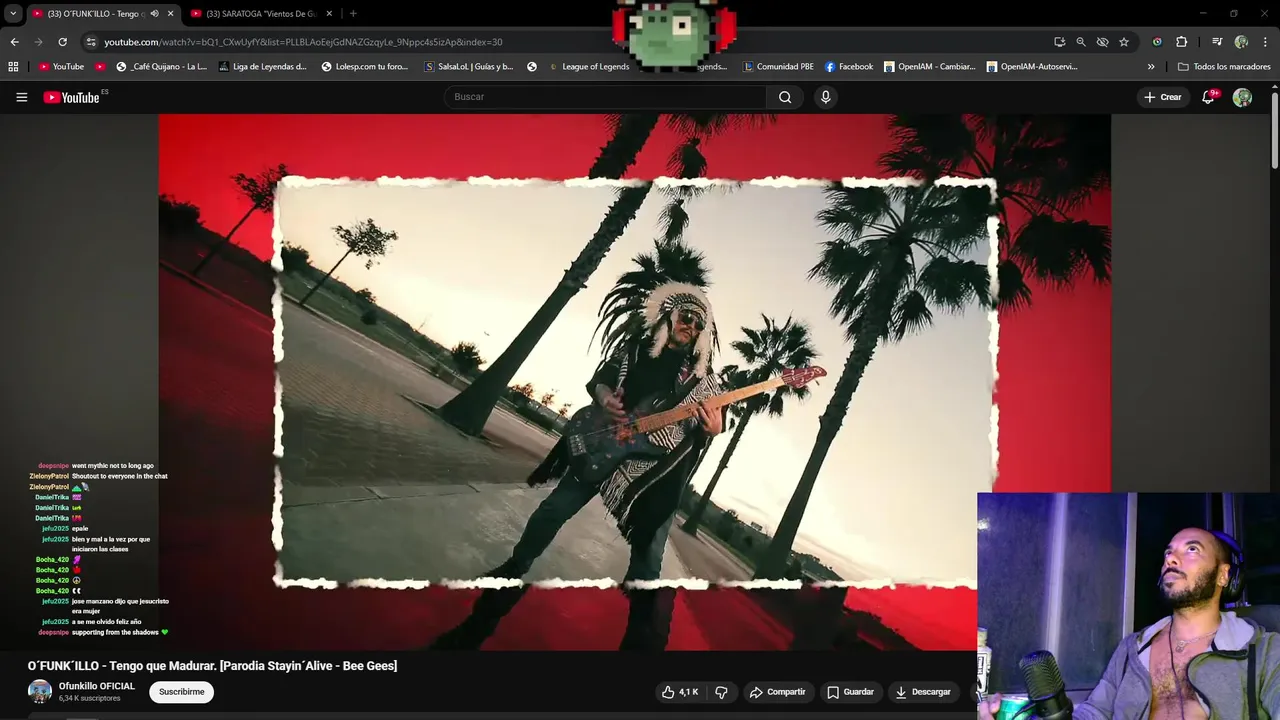Screen dimensions: 1280x720
Task: Click the video player to pause
Action: (634, 381)
